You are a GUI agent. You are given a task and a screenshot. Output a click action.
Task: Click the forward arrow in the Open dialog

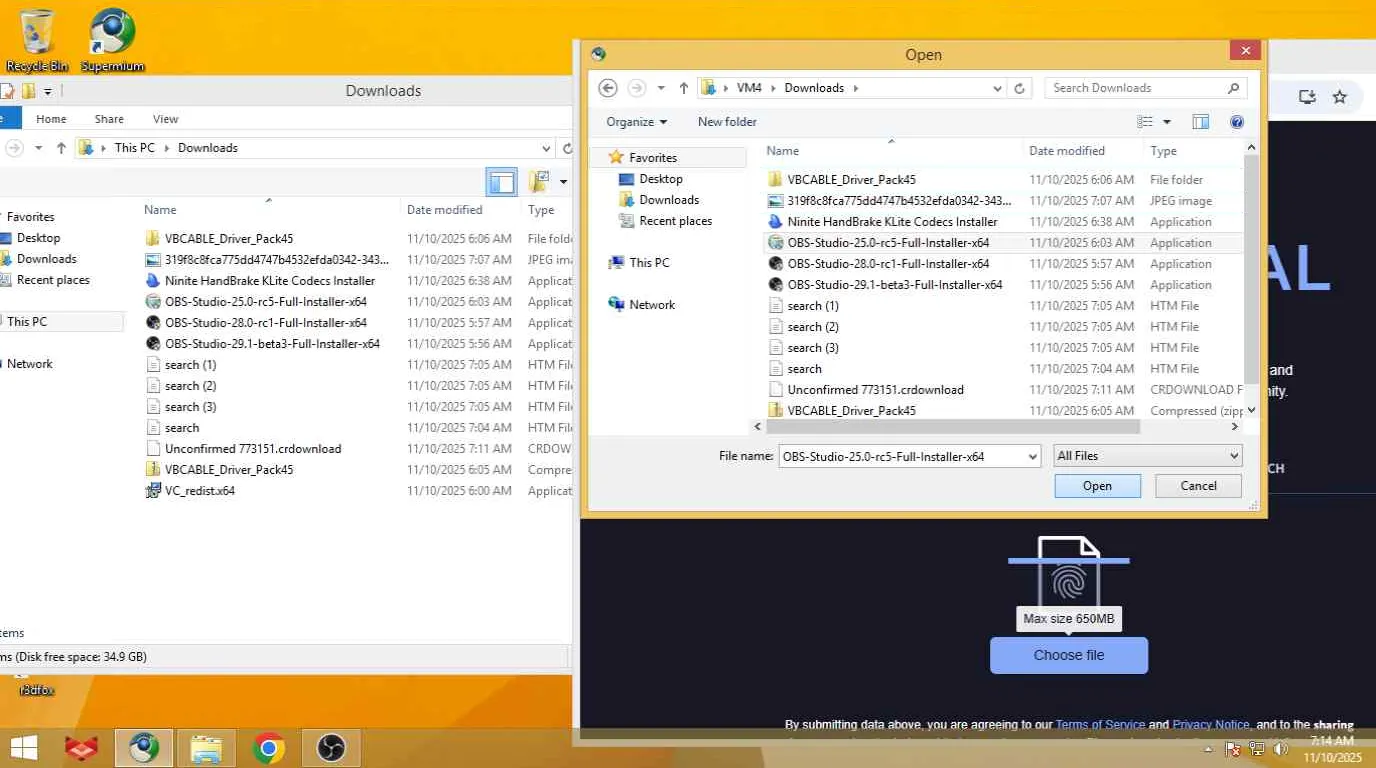[637, 88]
